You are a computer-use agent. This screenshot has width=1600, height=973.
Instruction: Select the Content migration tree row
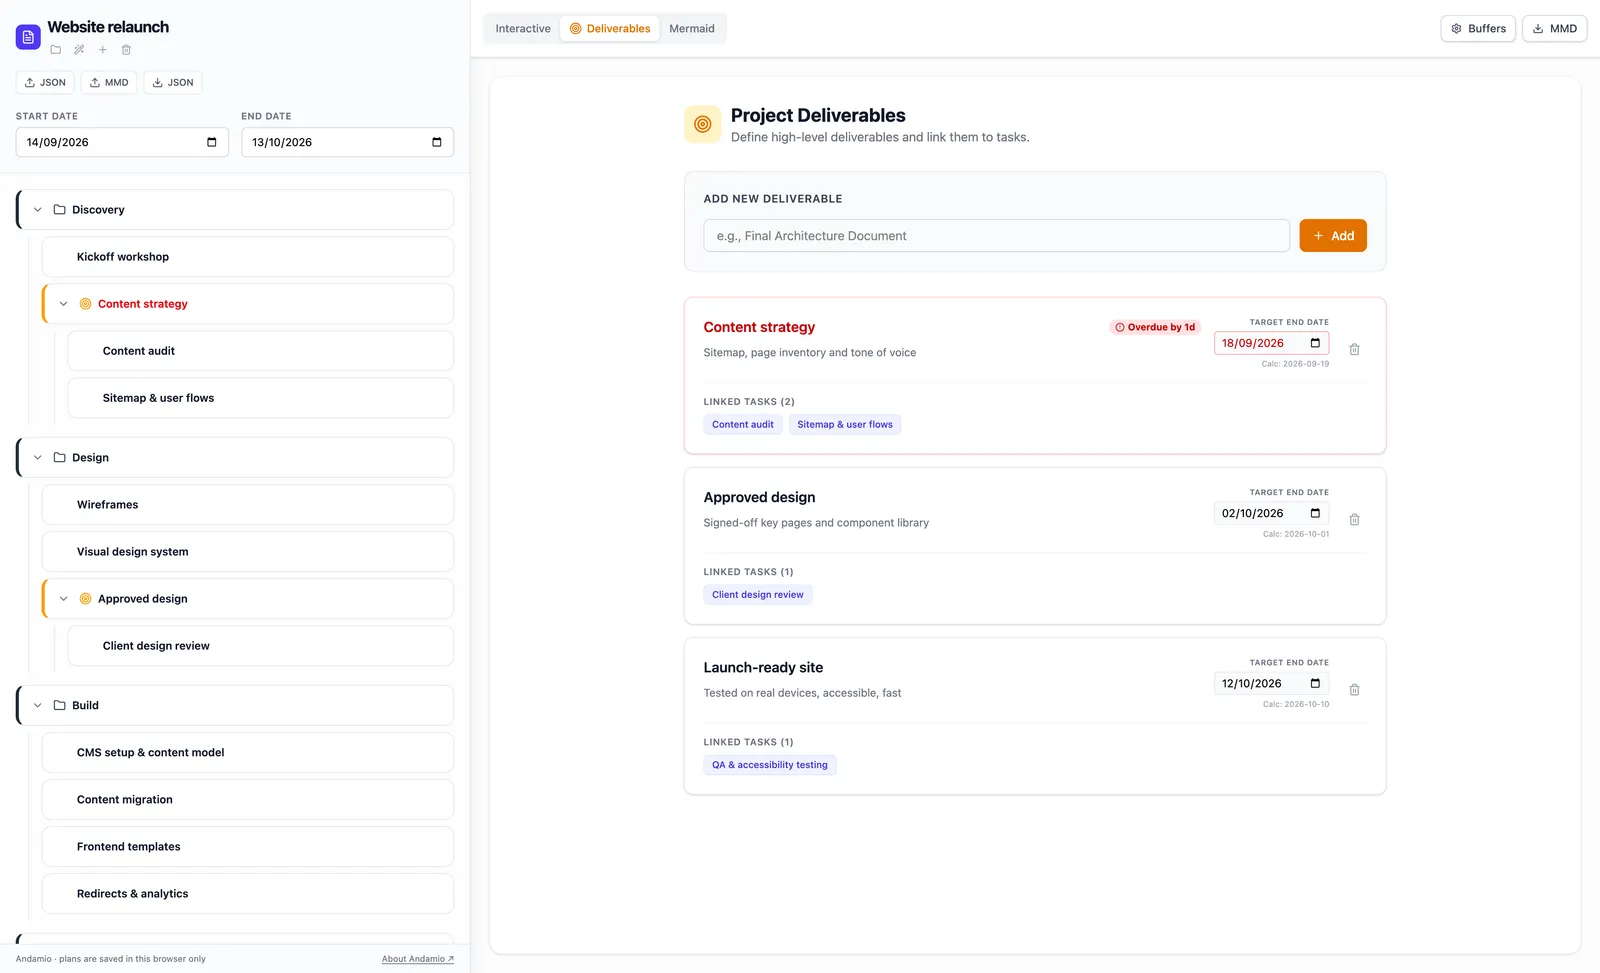pos(248,800)
